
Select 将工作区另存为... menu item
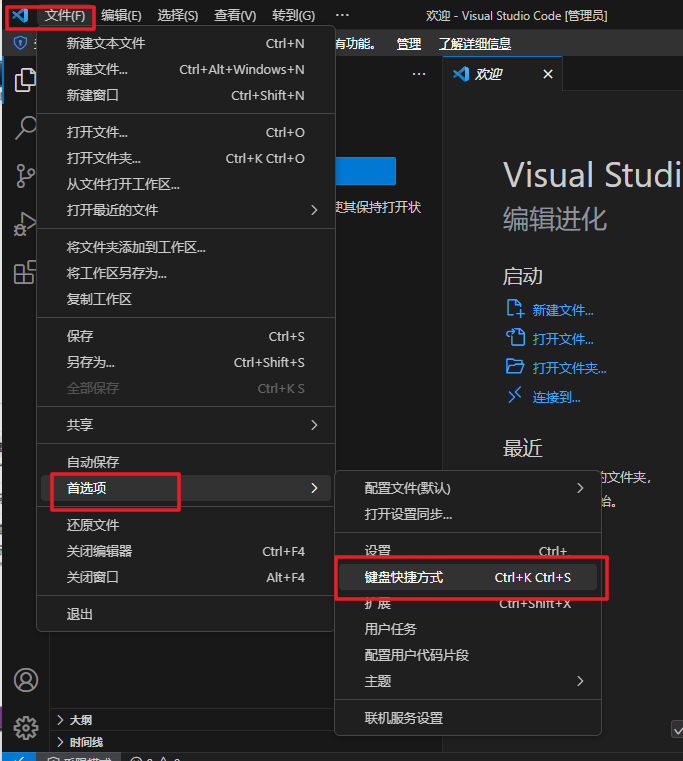(x=185, y=273)
